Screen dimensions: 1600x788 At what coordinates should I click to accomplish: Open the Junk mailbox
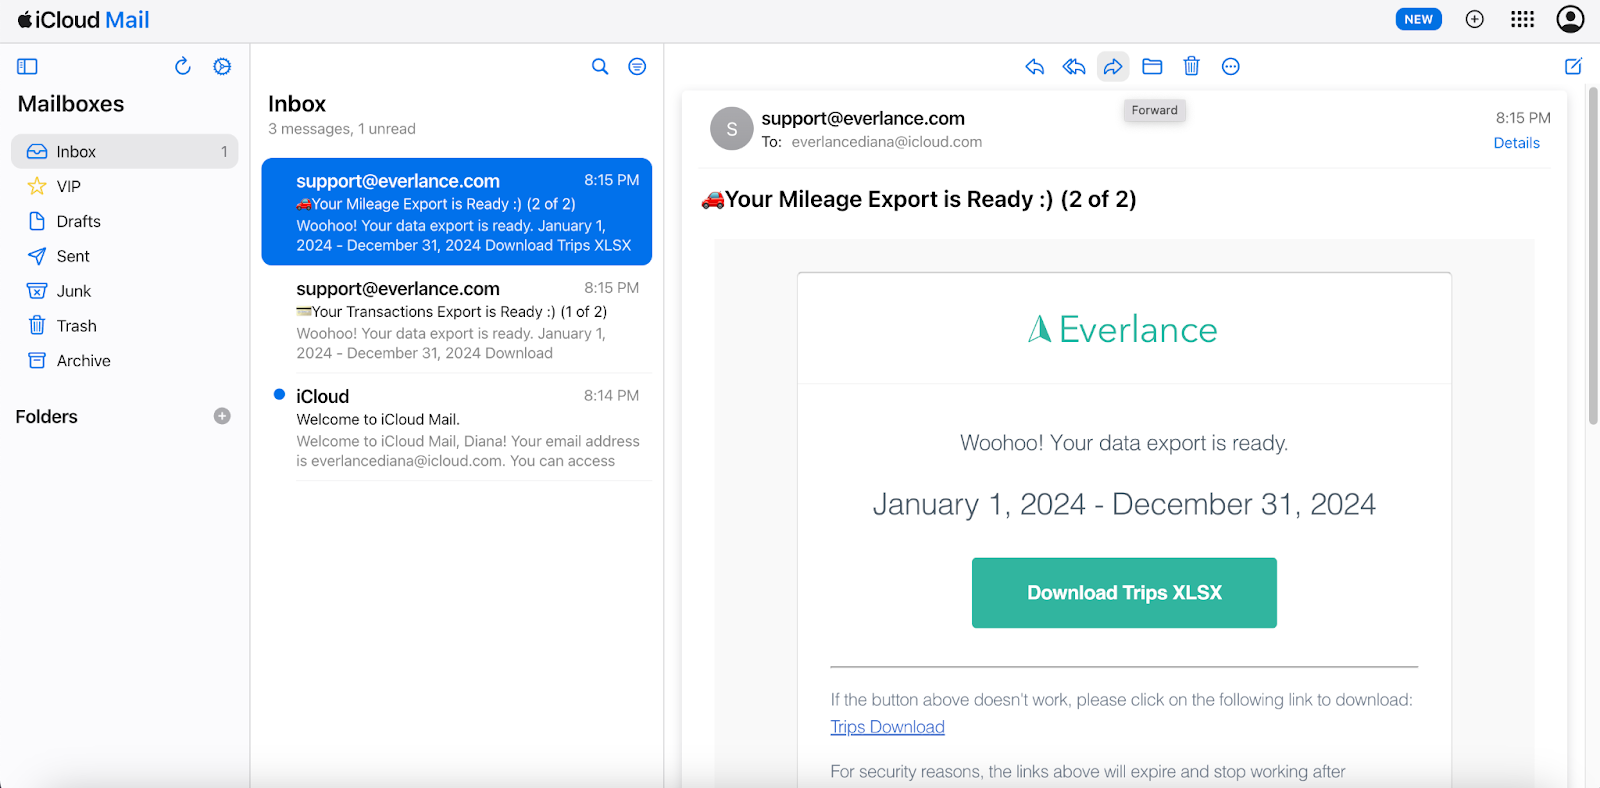[x=125, y=291]
